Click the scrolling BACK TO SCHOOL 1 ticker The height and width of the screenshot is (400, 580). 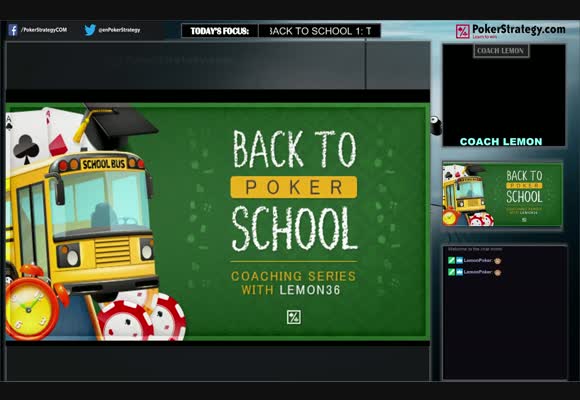click(x=320, y=31)
